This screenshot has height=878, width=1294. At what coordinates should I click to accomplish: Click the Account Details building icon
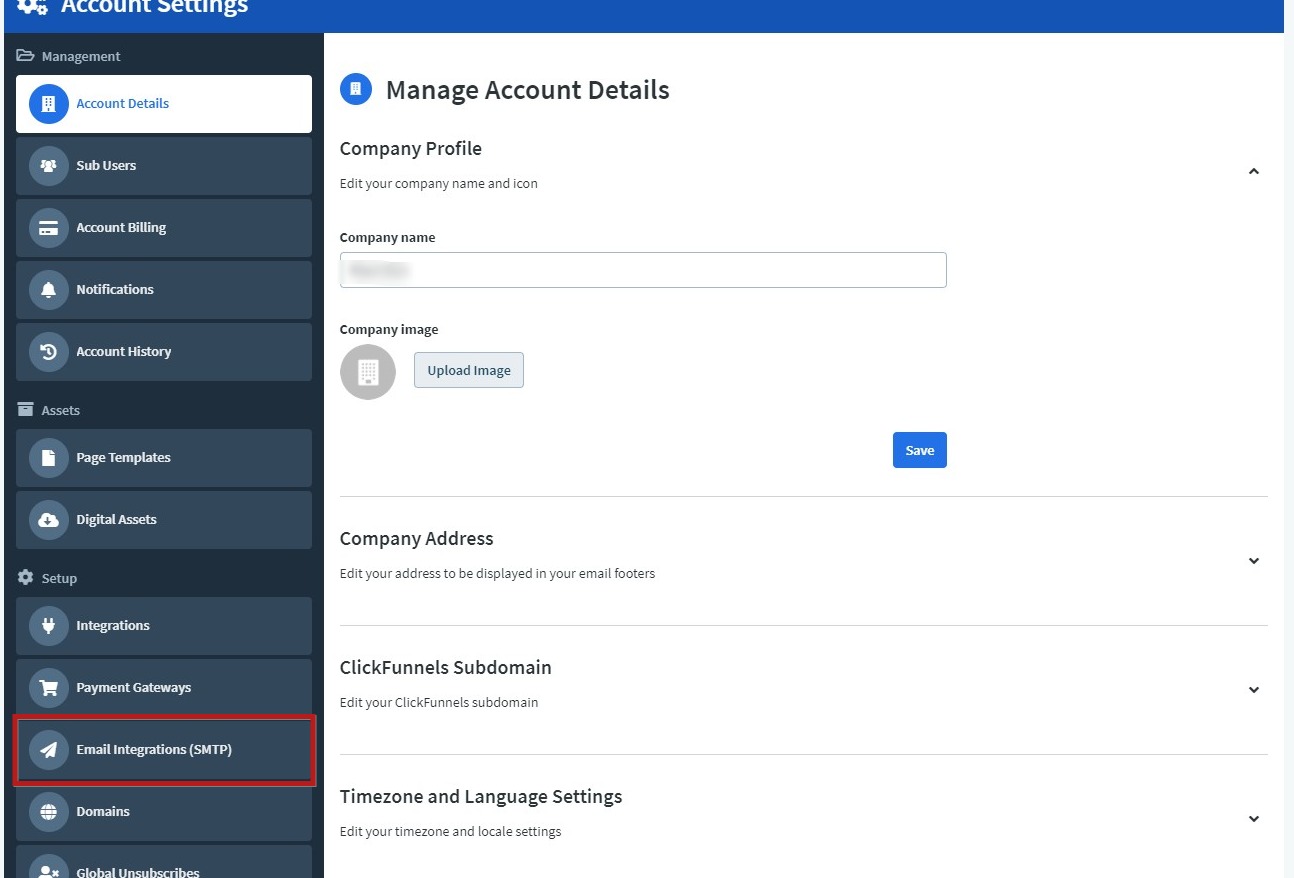click(x=48, y=104)
